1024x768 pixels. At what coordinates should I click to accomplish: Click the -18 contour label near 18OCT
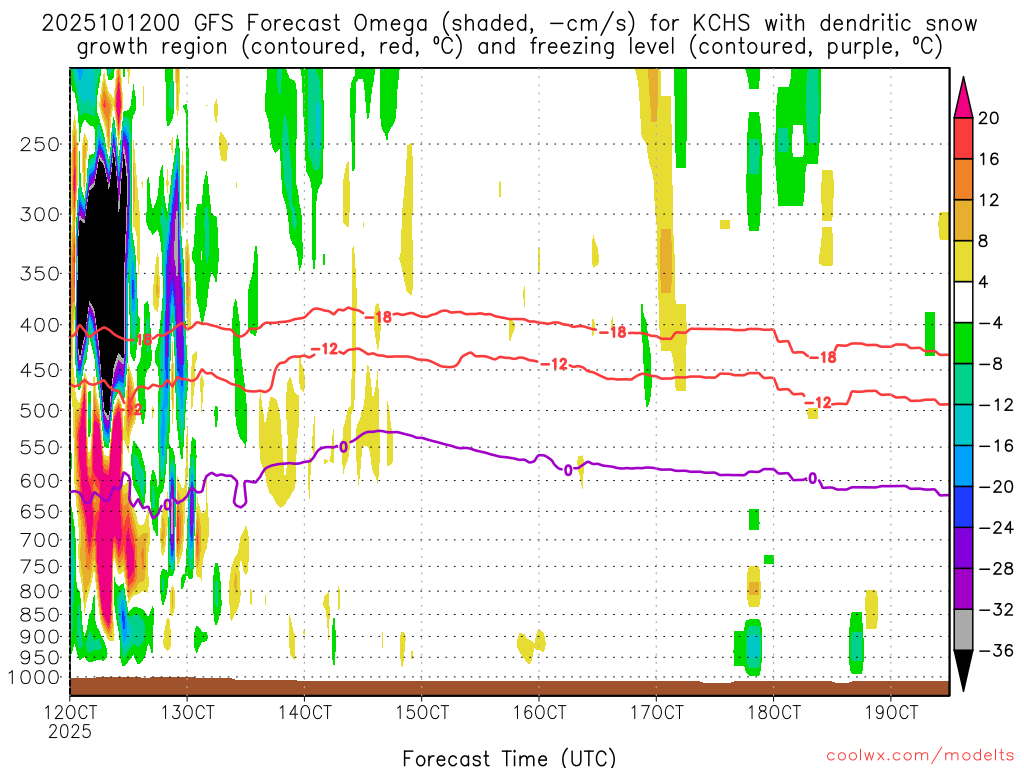coord(823,357)
